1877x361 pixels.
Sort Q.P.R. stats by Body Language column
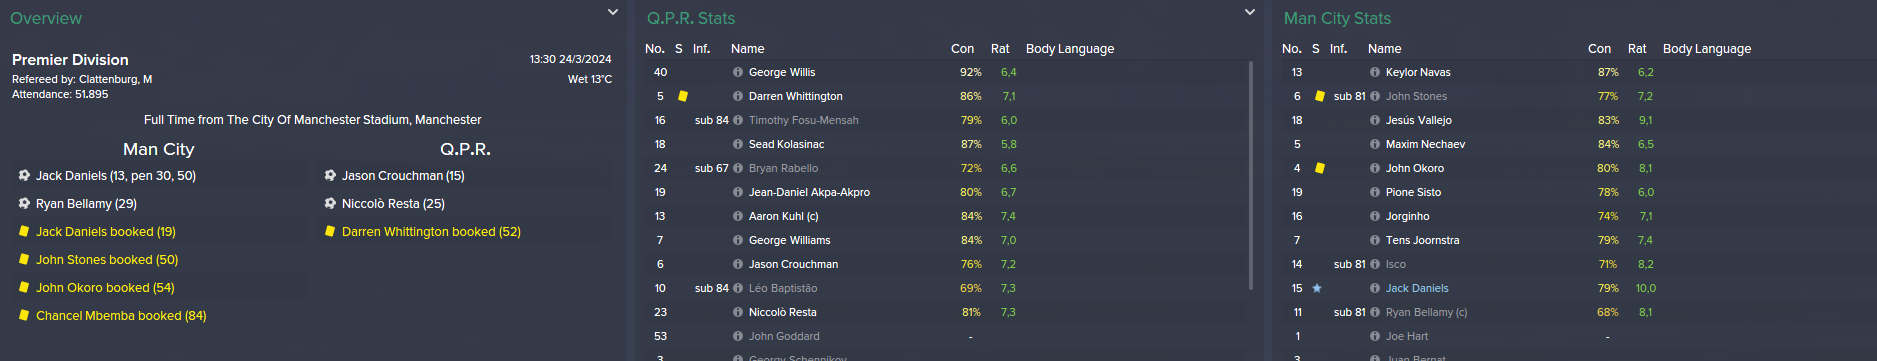click(1070, 48)
